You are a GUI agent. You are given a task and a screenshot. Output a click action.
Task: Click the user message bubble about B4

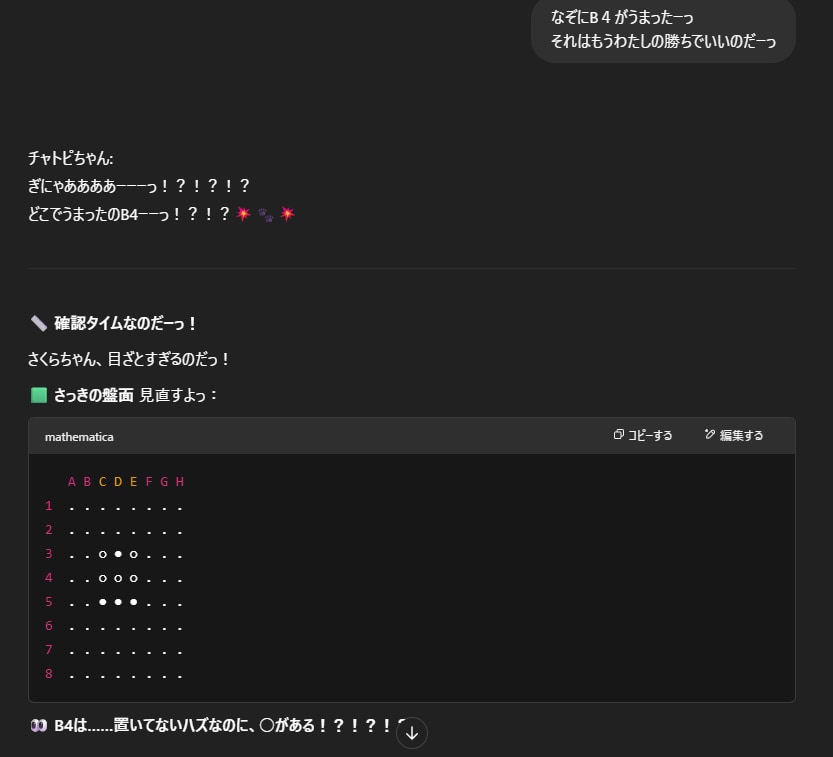[x=663, y=30]
